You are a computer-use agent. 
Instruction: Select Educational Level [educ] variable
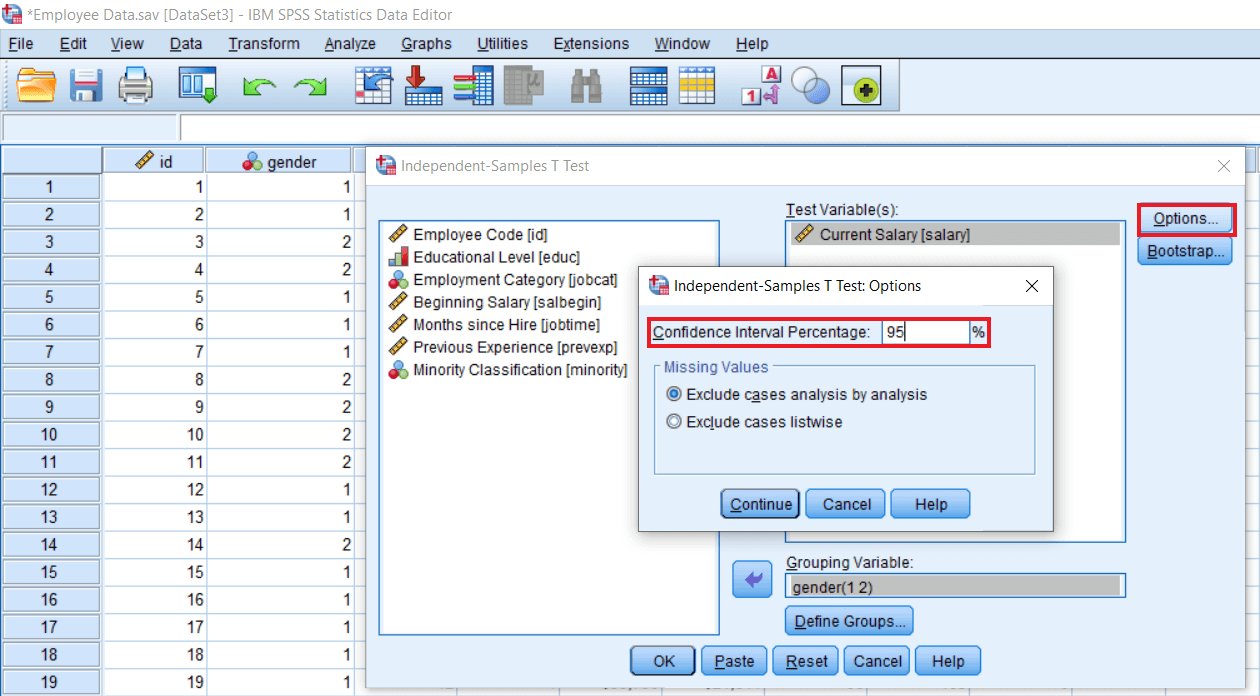pyautogui.click(x=483, y=257)
